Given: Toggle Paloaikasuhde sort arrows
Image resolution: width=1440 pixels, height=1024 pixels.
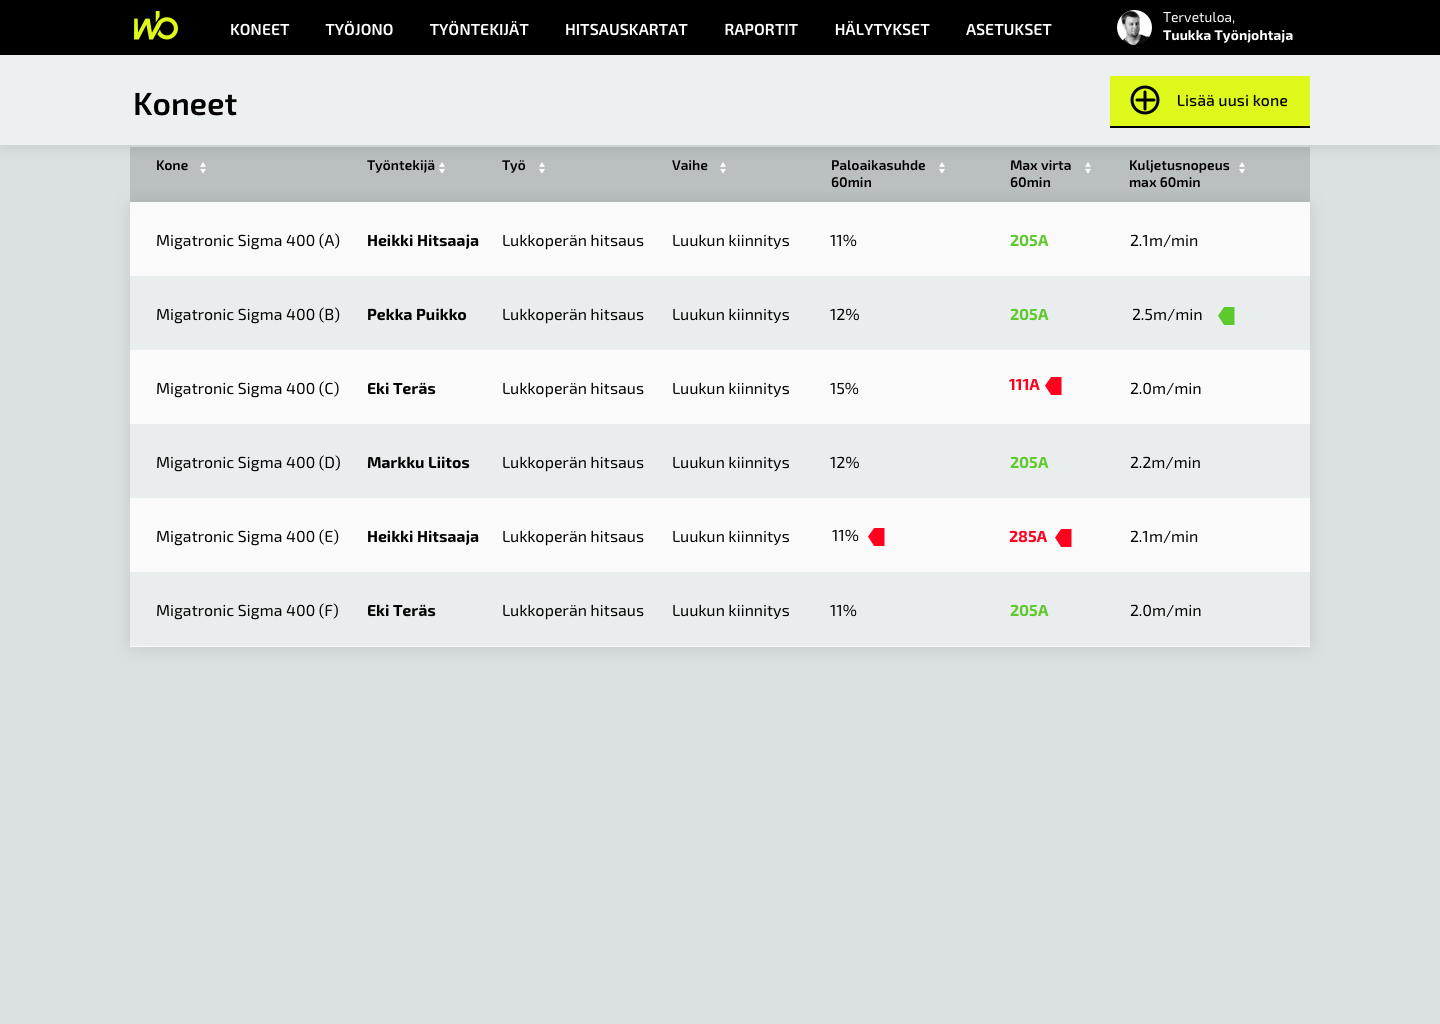Looking at the screenshot, I should coord(941,168).
